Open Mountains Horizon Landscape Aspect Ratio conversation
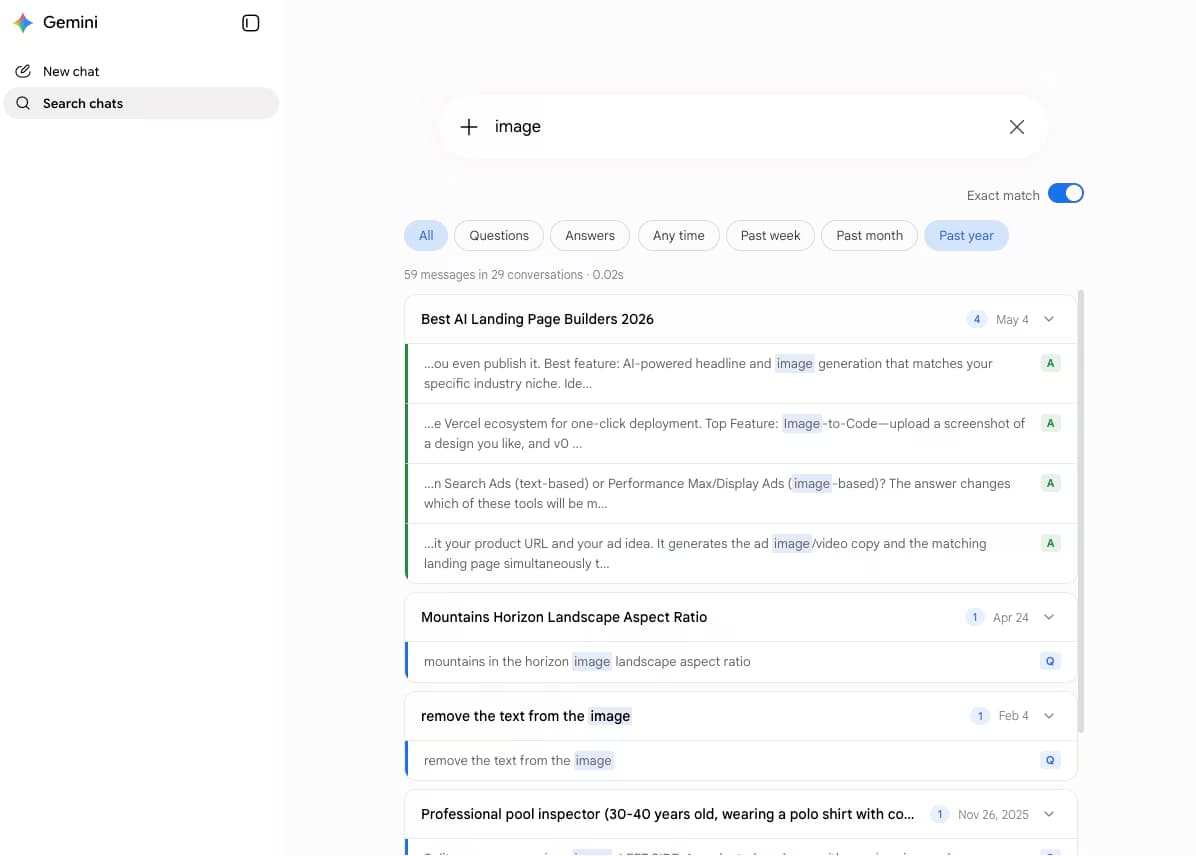The width and height of the screenshot is (1196, 856). [x=564, y=617]
